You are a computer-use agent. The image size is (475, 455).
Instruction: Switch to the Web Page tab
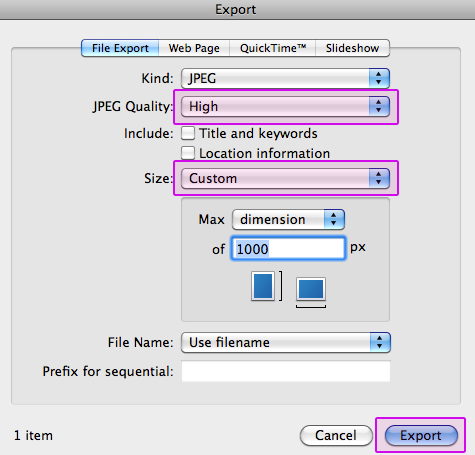[194, 48]
